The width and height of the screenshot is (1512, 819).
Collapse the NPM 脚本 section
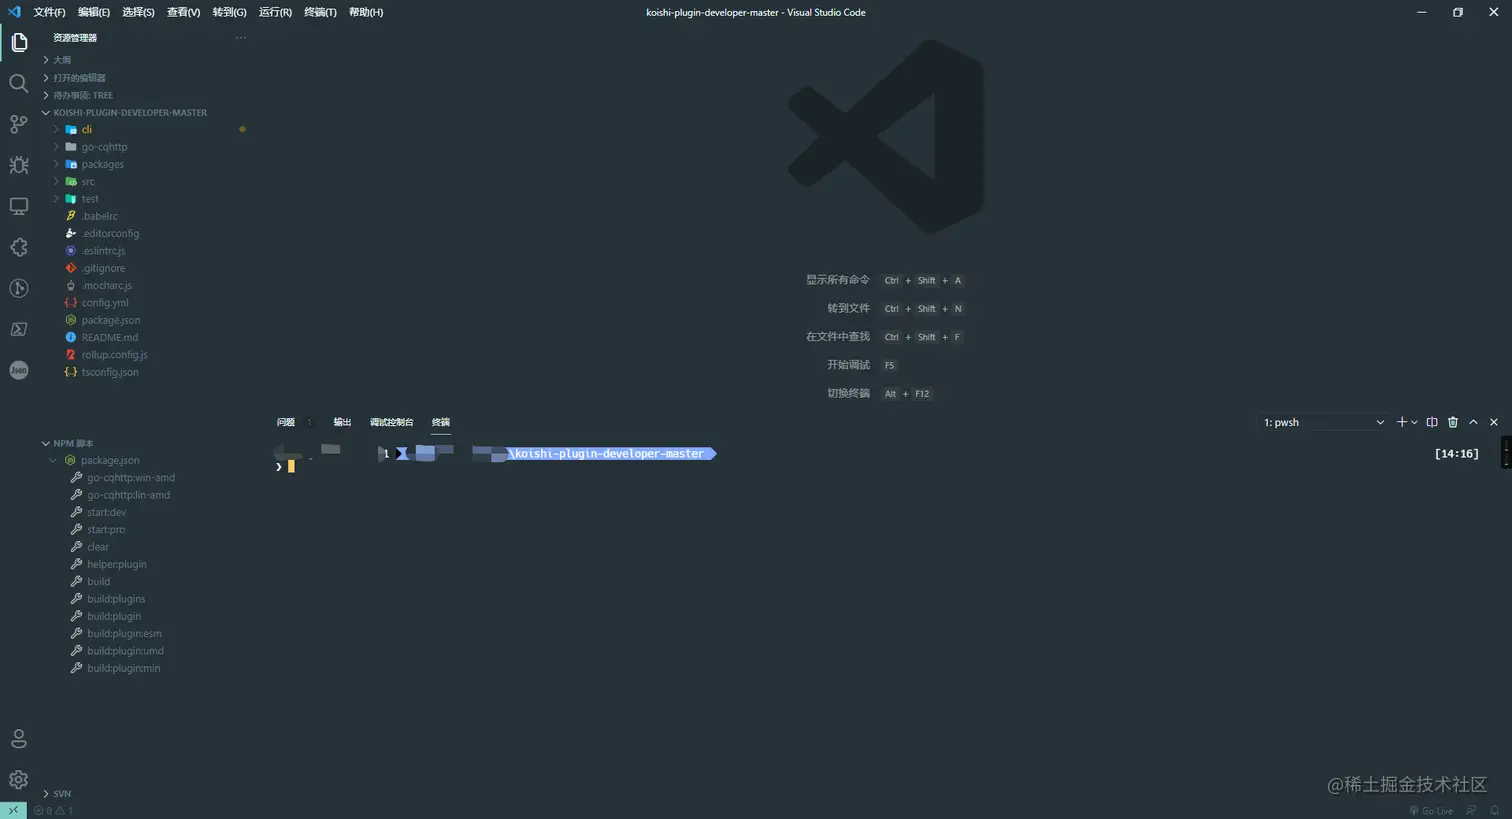click(x=73, y=443)
